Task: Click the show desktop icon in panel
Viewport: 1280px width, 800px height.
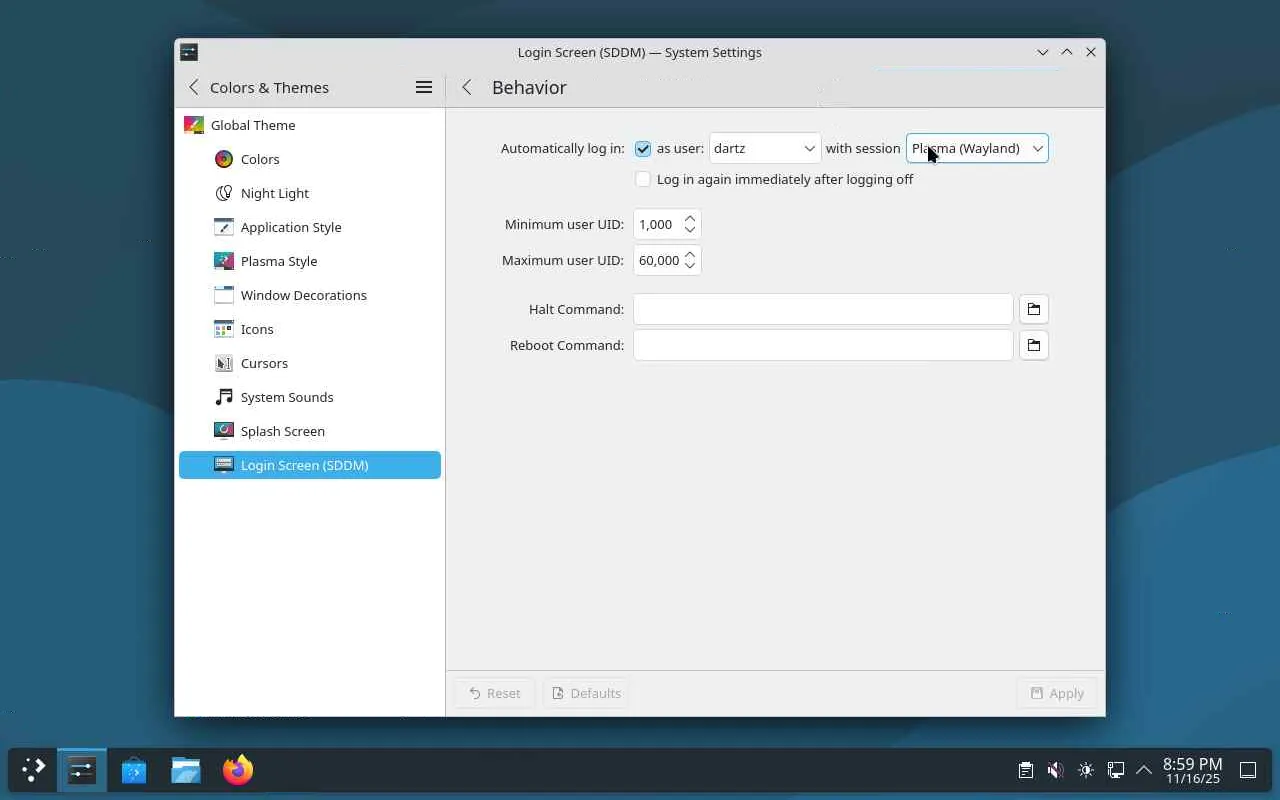Action: 1248,770
